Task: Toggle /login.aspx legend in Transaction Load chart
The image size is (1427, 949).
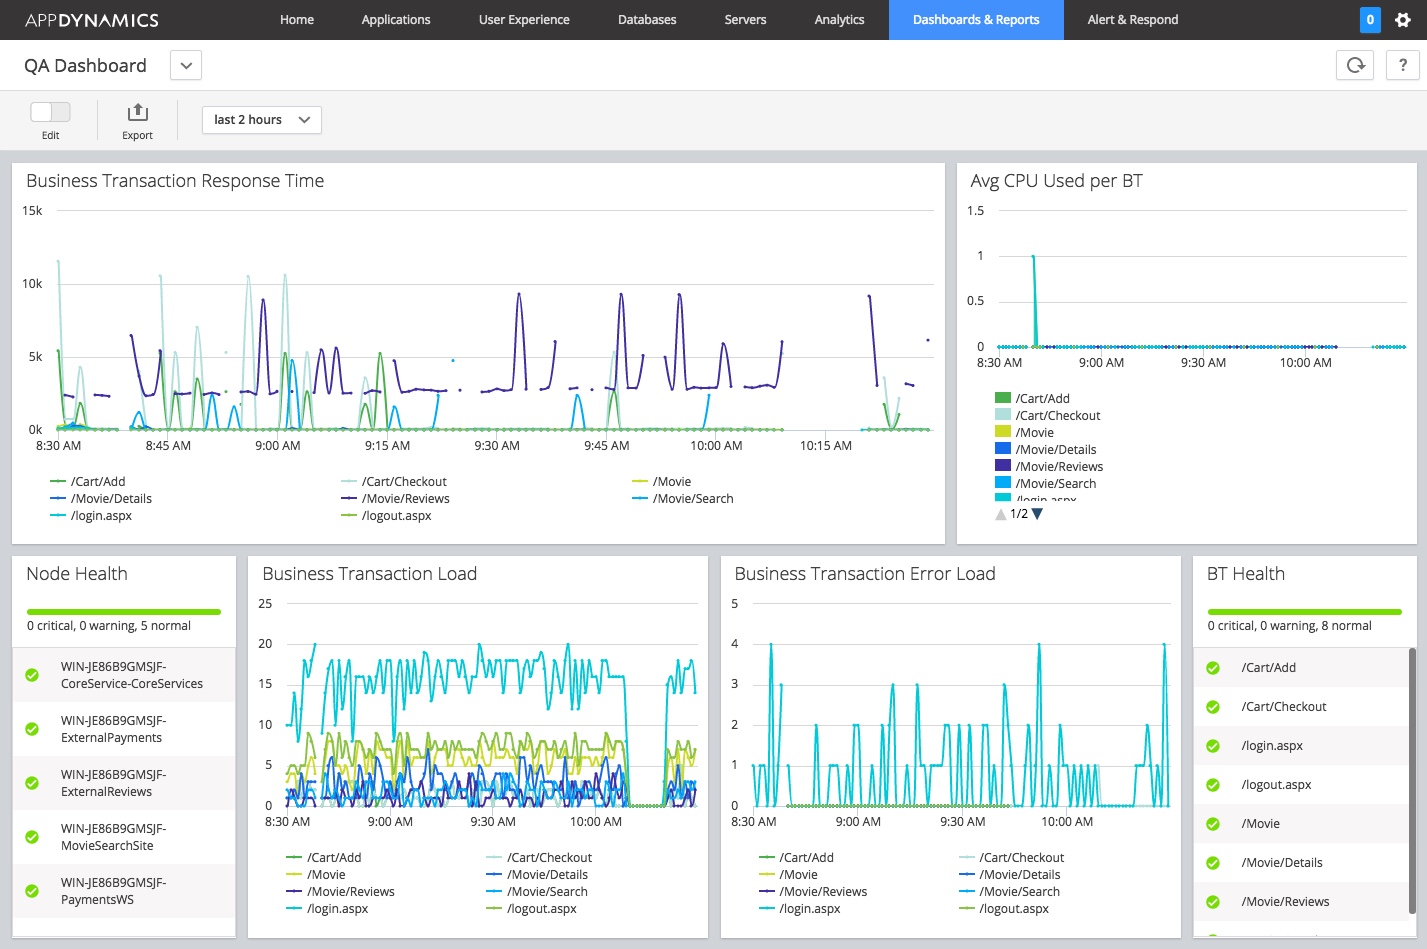Action: [x=327, y=909]
